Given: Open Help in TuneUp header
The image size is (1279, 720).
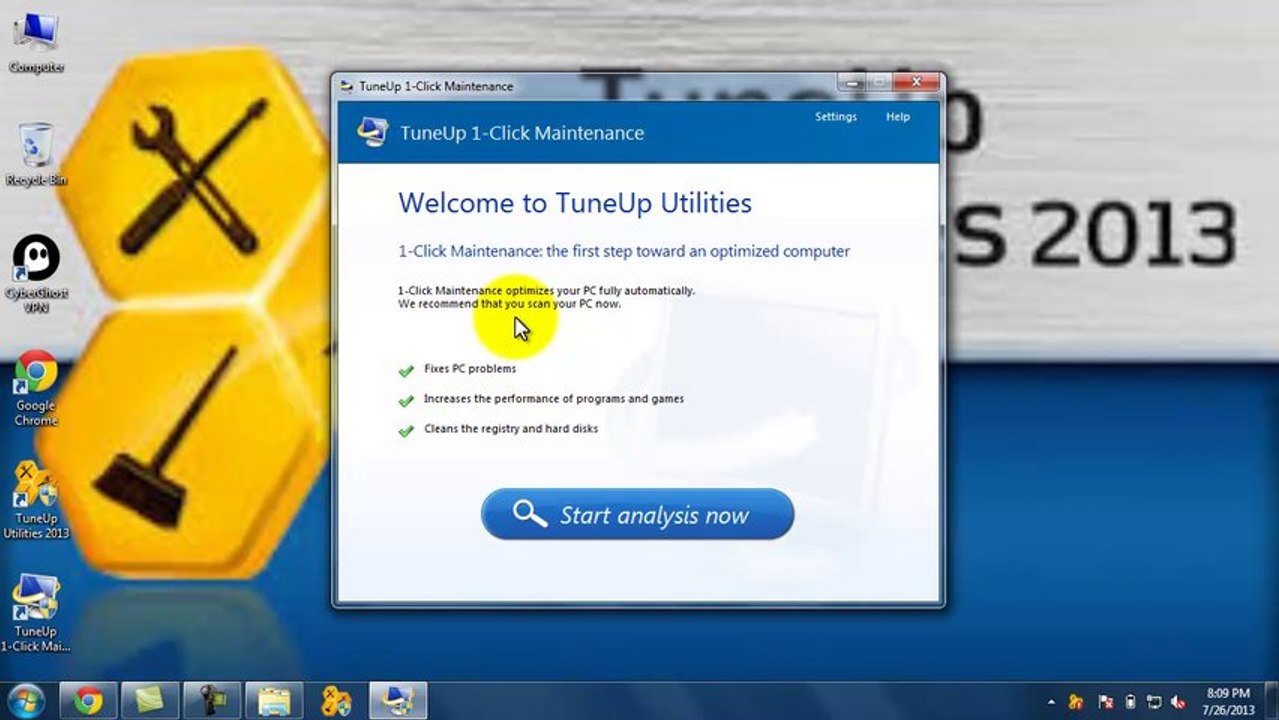Looking at the screenshot, I should [898, 117].
